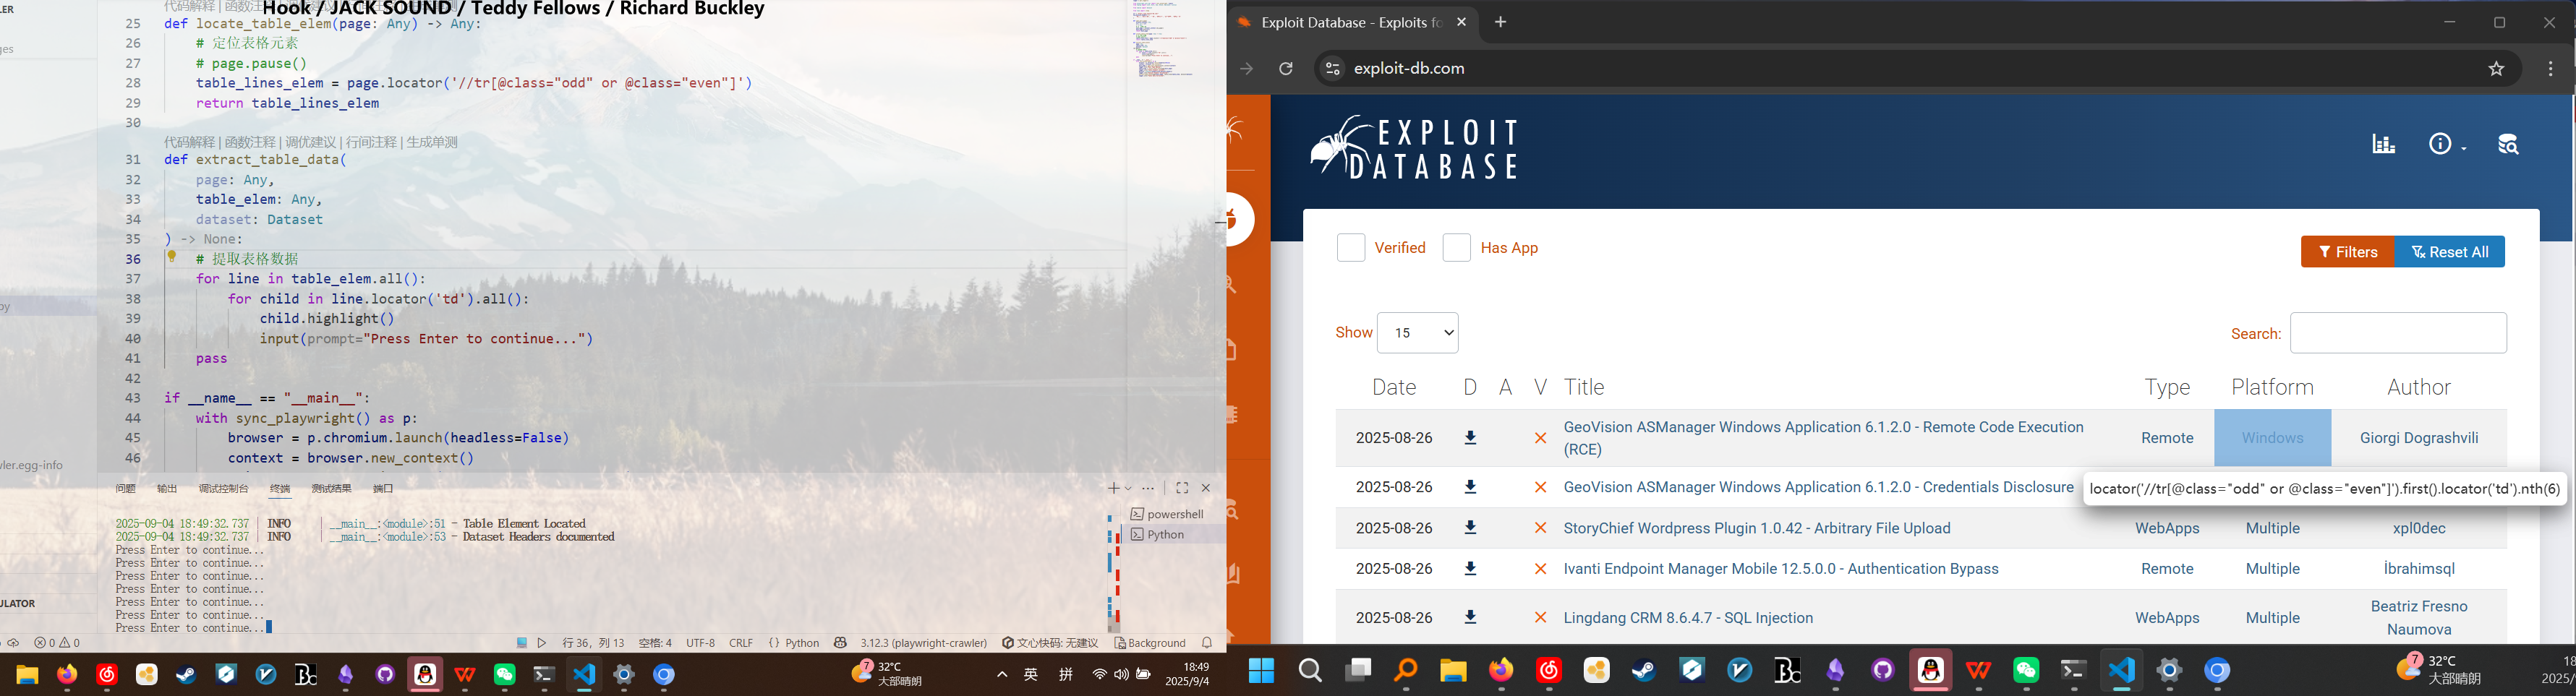
Task: Maximize the VS Code terminal panel
Action: point(1182,488)
